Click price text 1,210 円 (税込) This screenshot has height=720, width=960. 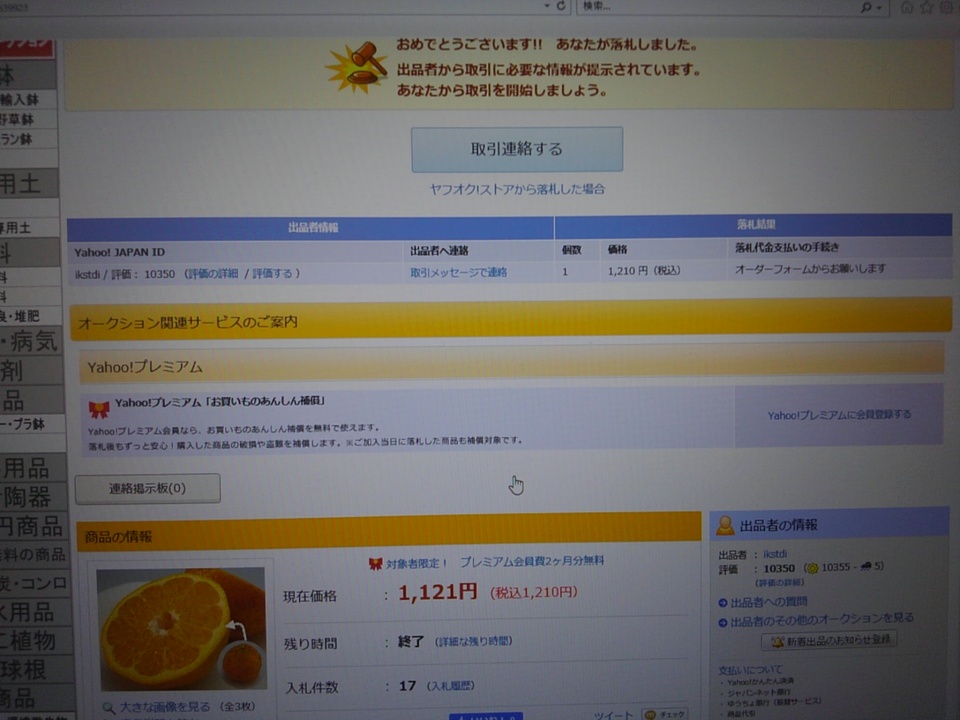pyautogui.click(x=644, y=271)
